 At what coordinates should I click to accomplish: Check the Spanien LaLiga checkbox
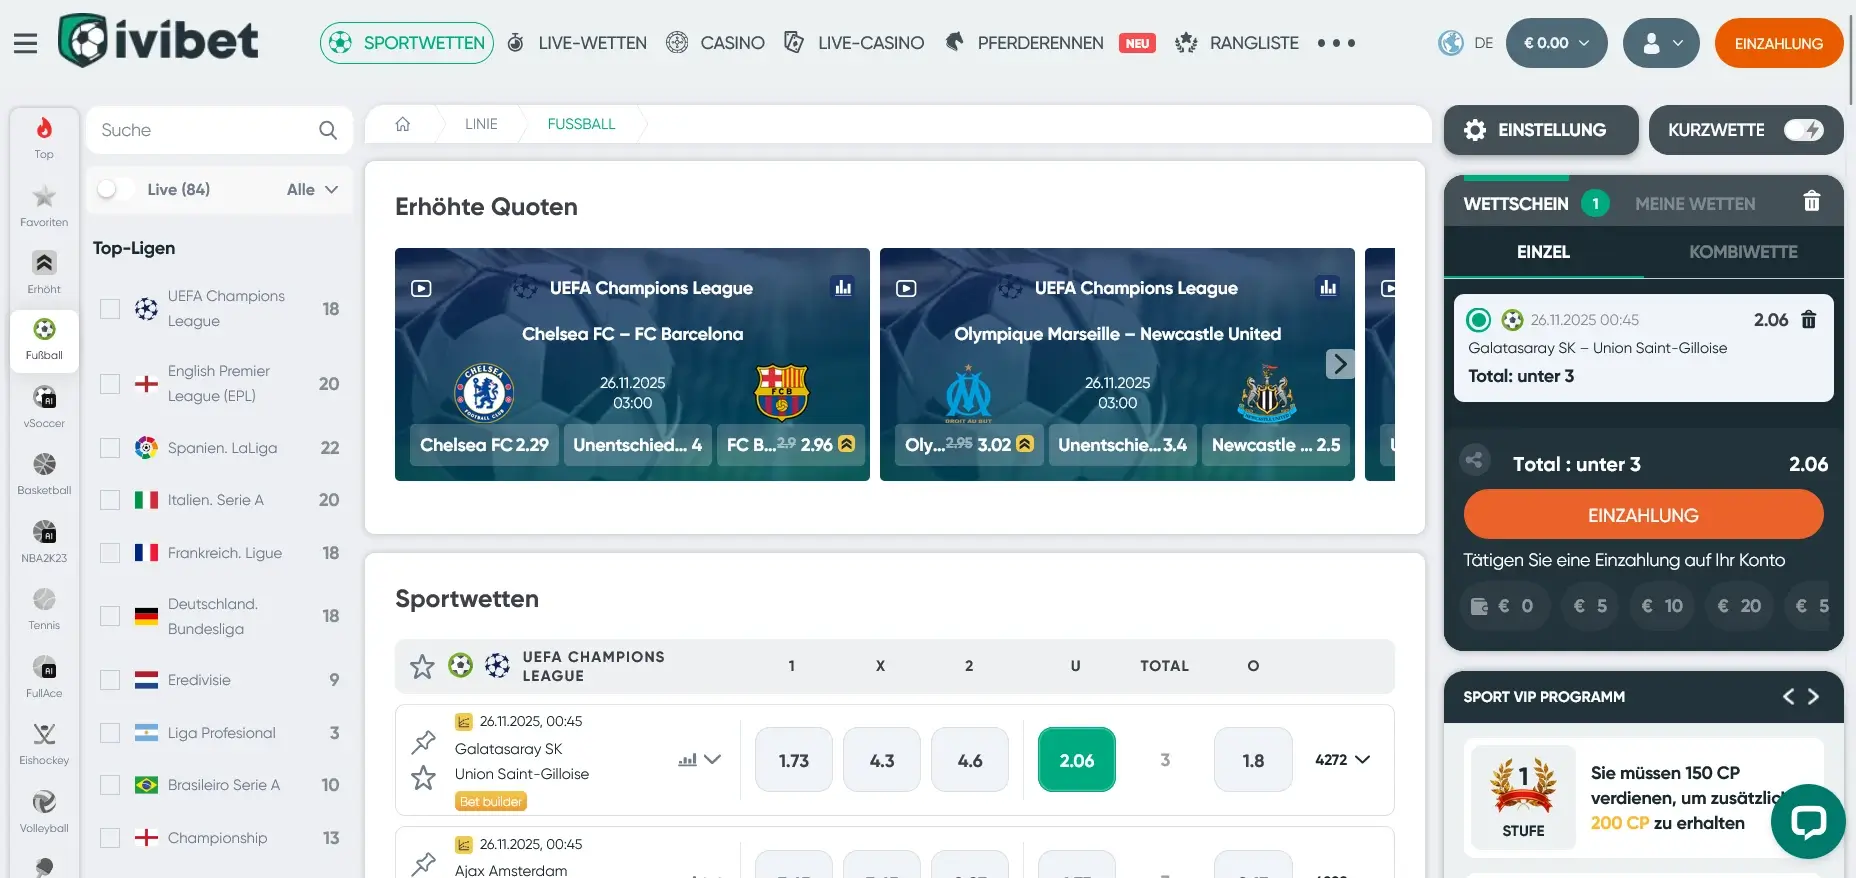(110, 448)
